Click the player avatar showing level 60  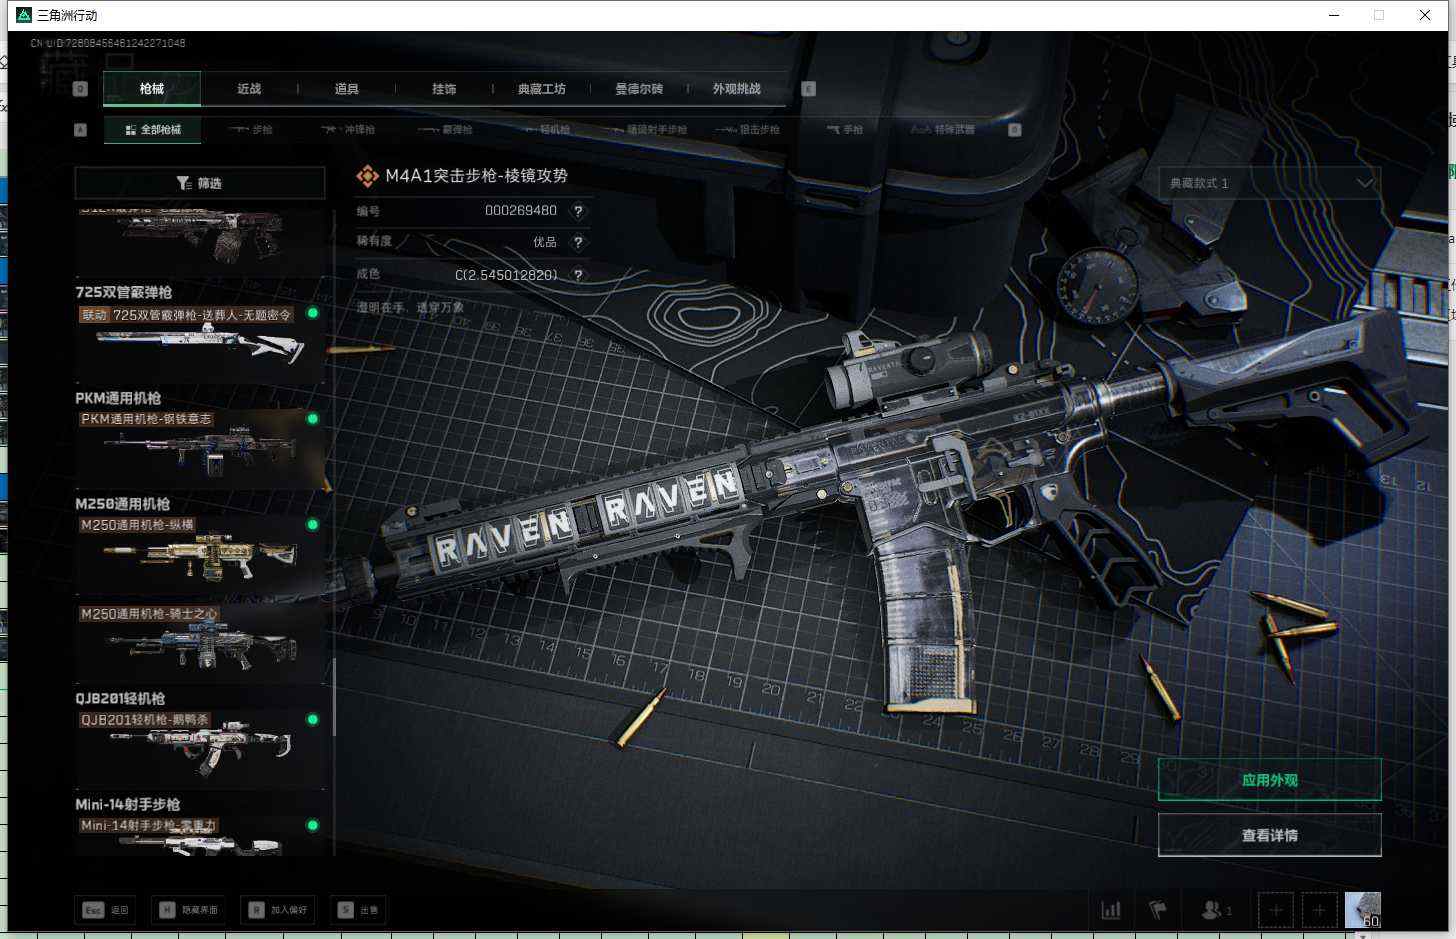tap(1362, 910)
